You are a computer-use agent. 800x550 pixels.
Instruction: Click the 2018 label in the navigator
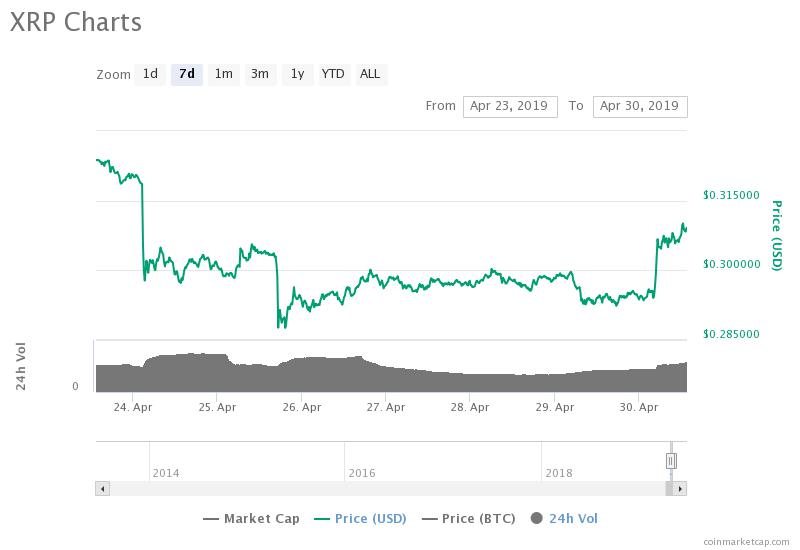coord(559,473)
